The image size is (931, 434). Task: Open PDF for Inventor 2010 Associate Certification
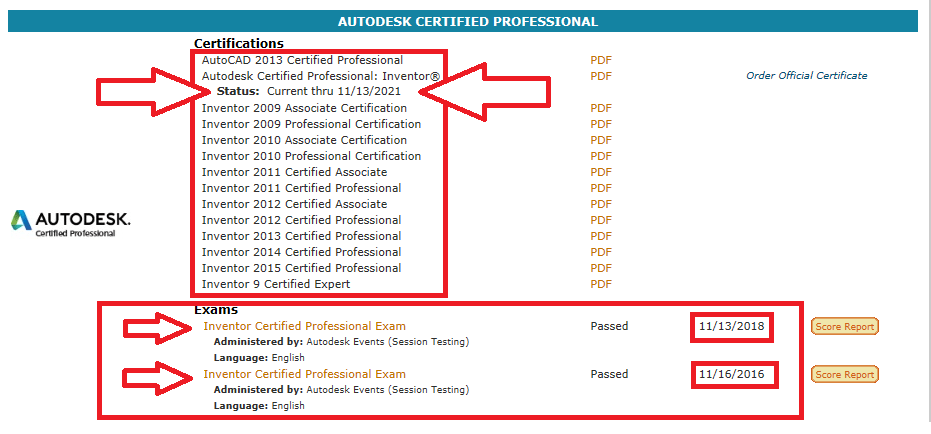pos(601,140)
